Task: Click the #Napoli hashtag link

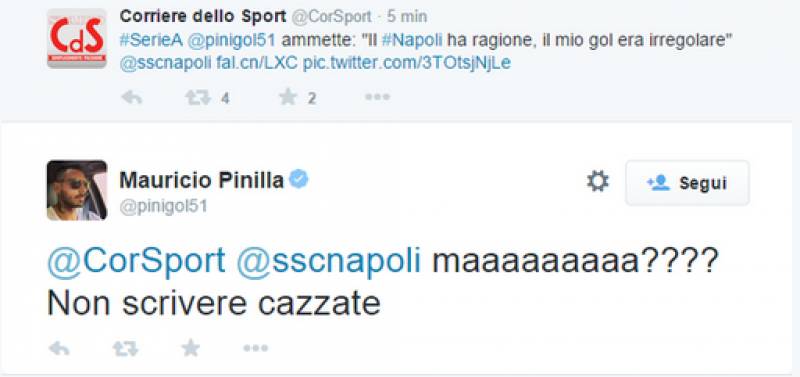Action: point(412,41)
